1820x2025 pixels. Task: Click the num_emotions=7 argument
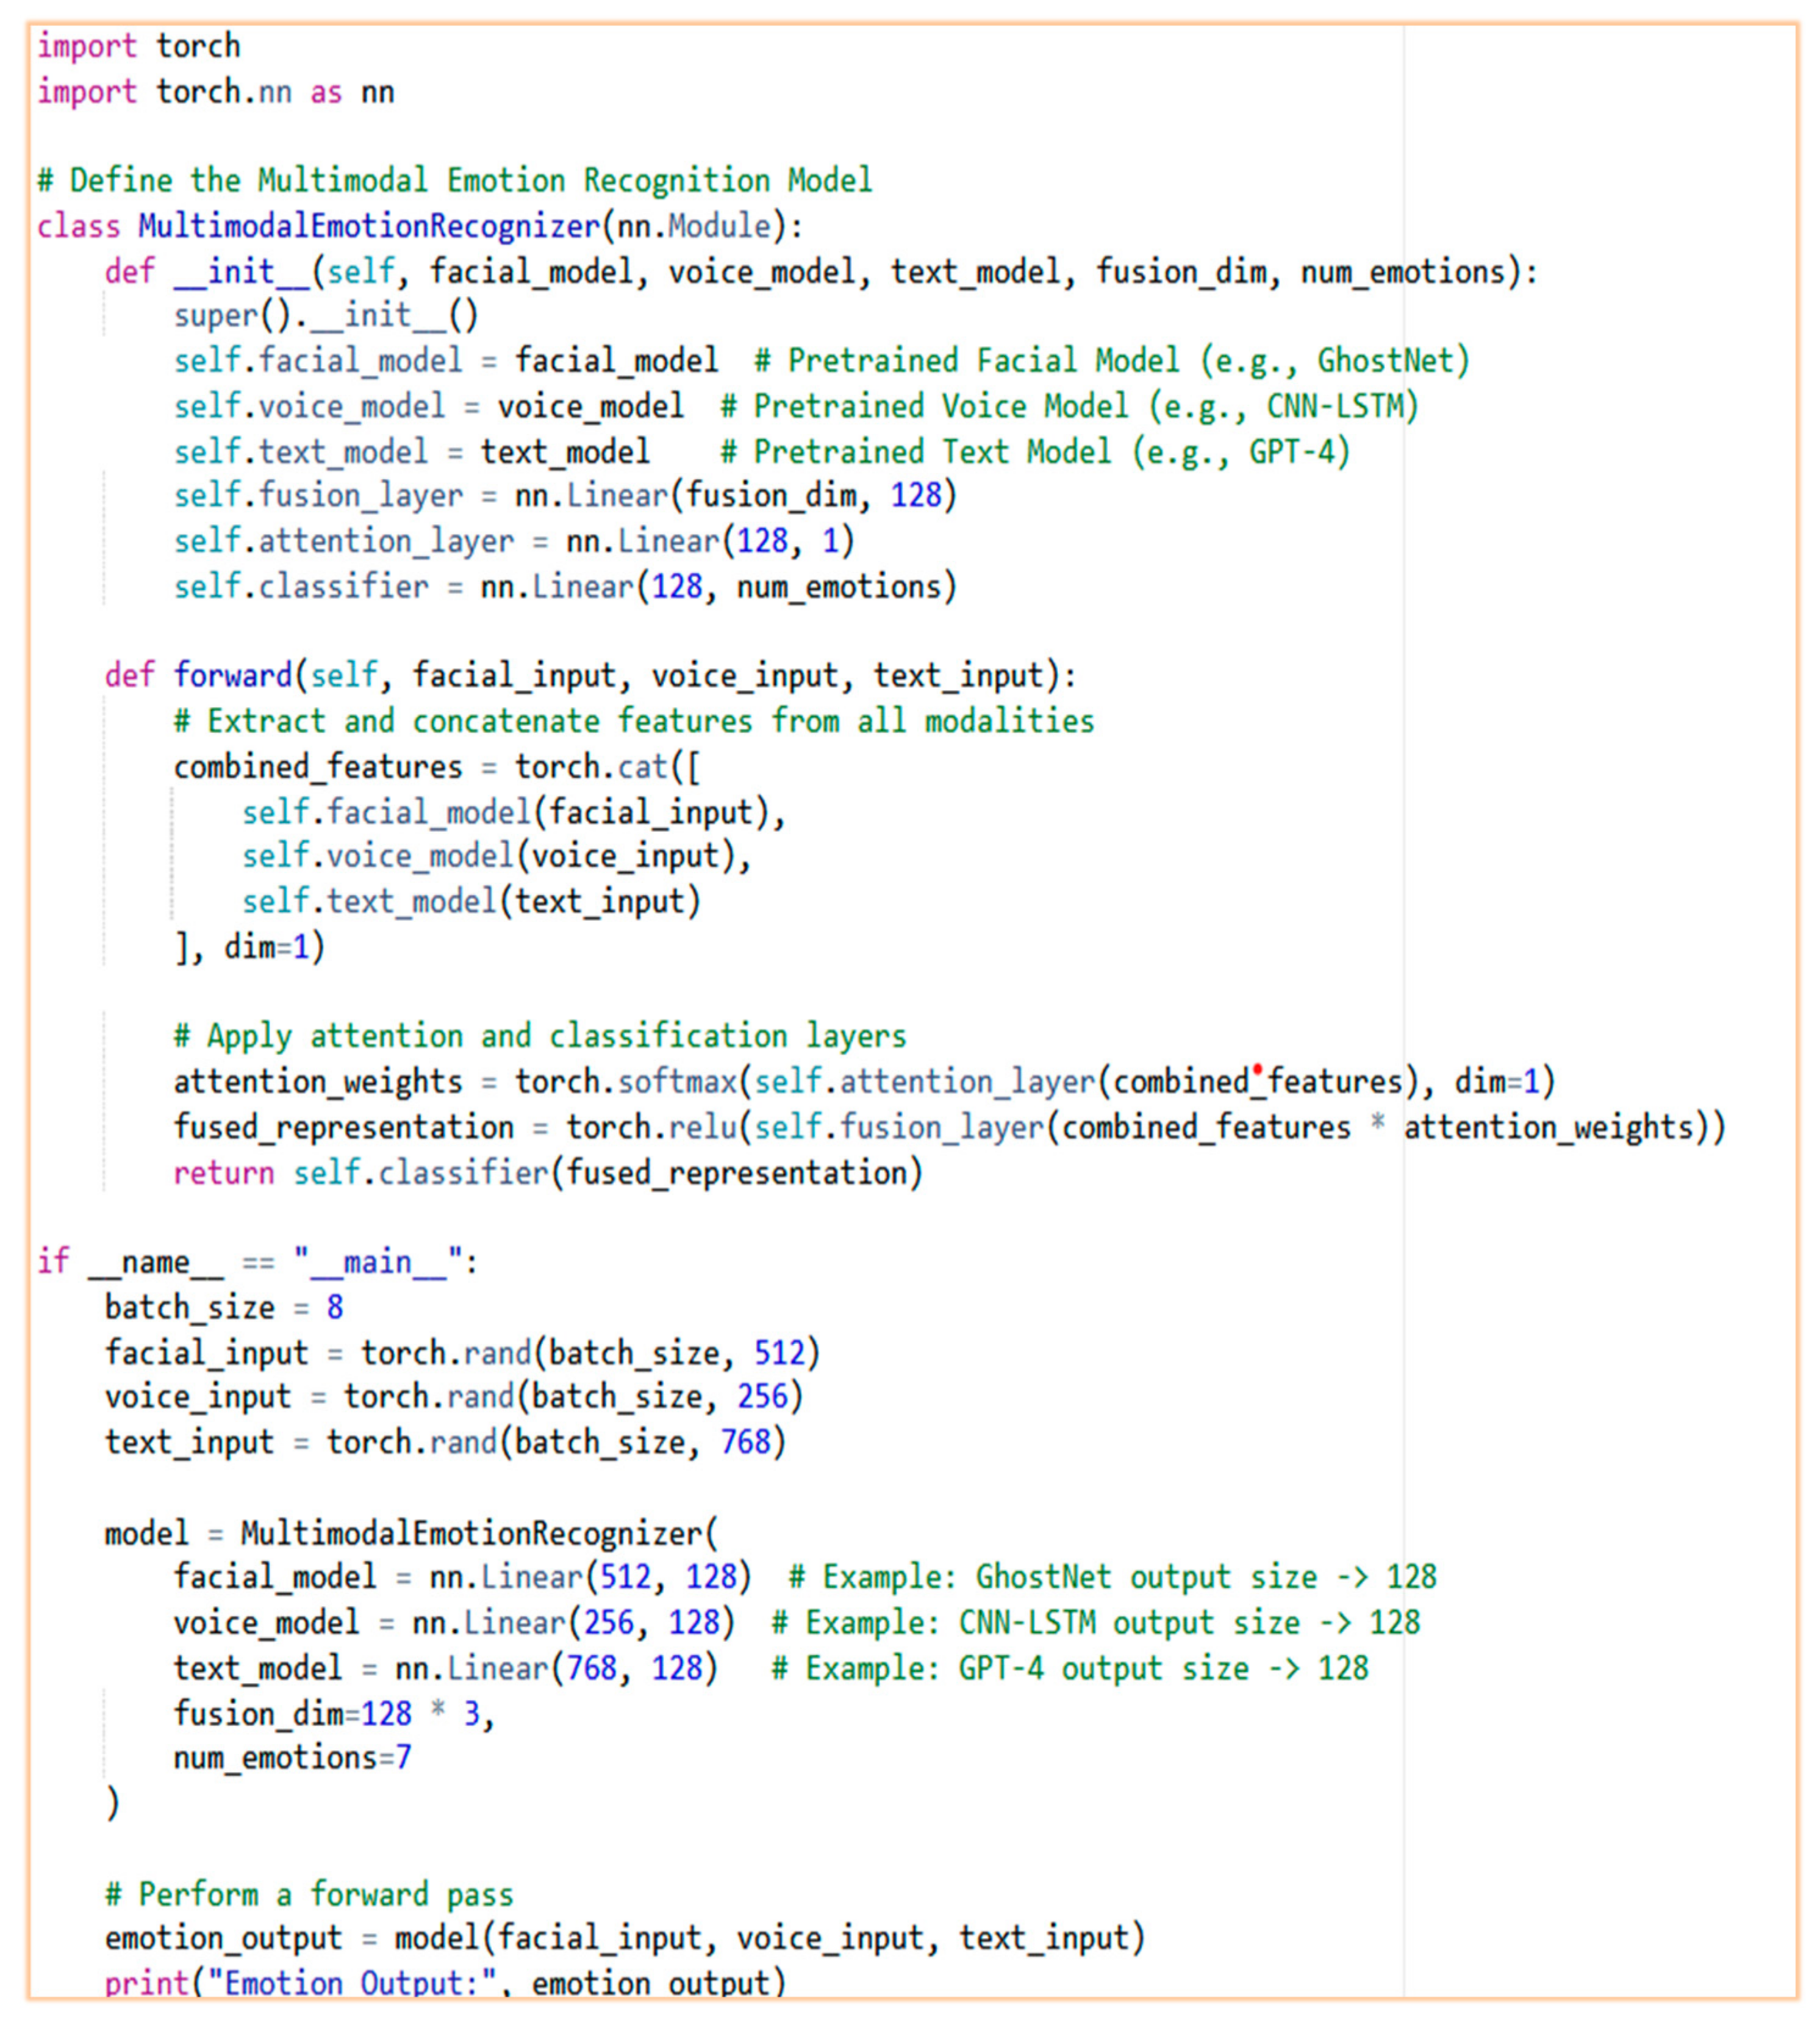[x=292, y=1757]
